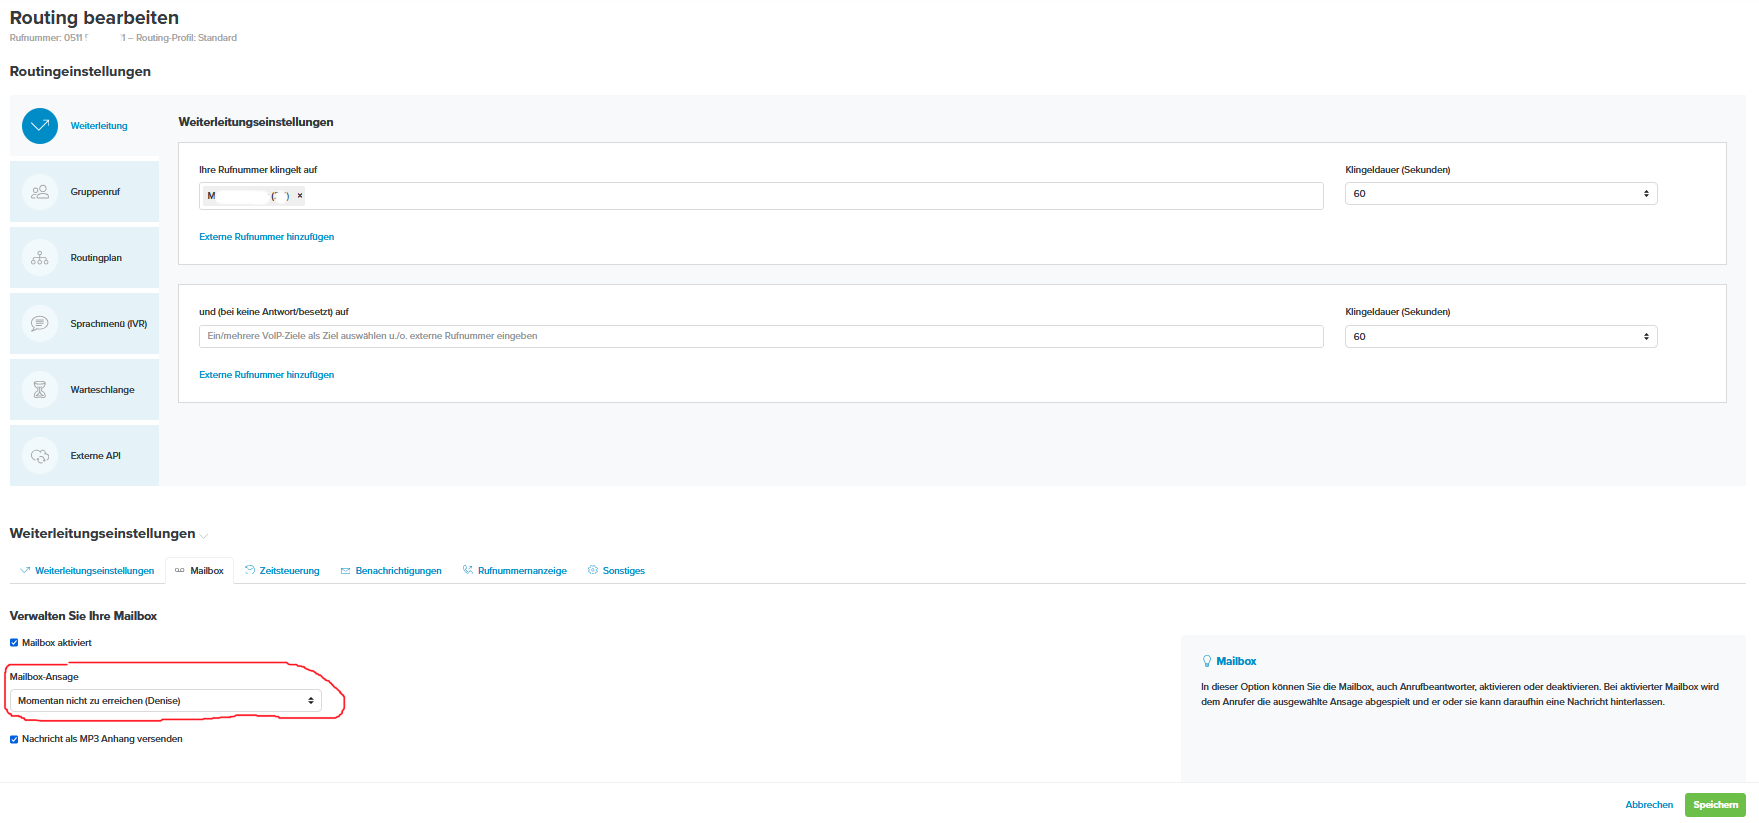Click the lightbulb icon beside Mailbox info
This screenshot has width=1759, height=823.
1207,661
